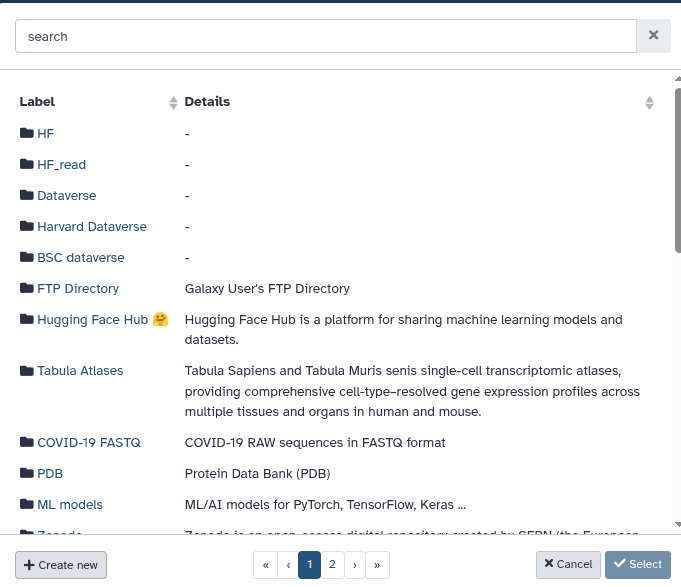Image resolution: width=681 pixels, height=587 pixels.
Task: Click 'ML/AI models for PyTorch' description
Action: click(x=325, y=505)
